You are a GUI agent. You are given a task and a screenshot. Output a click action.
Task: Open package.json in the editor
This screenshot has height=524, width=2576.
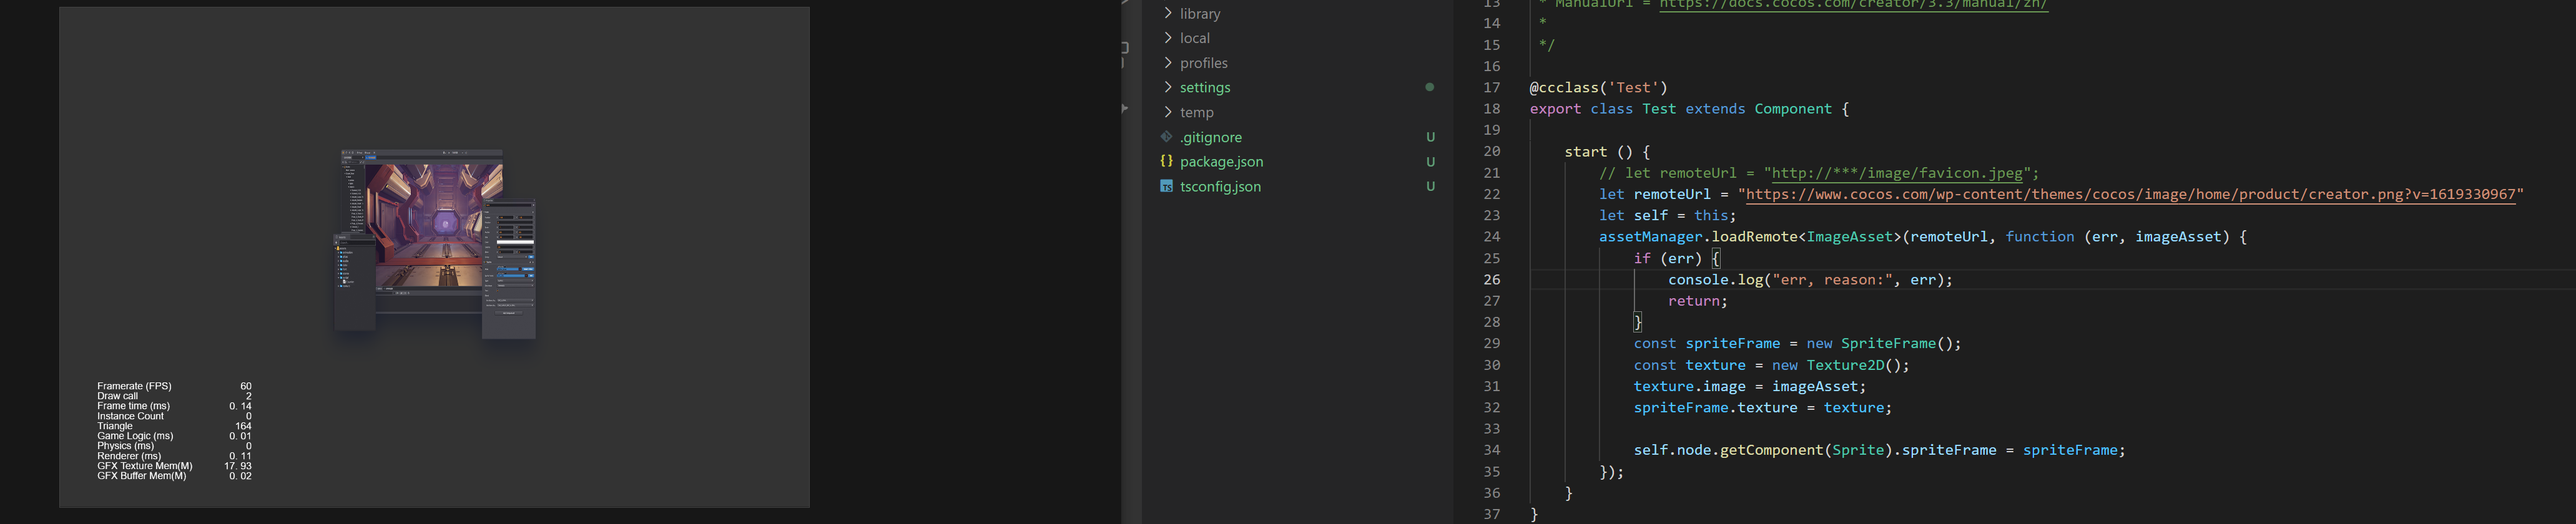1221,162
